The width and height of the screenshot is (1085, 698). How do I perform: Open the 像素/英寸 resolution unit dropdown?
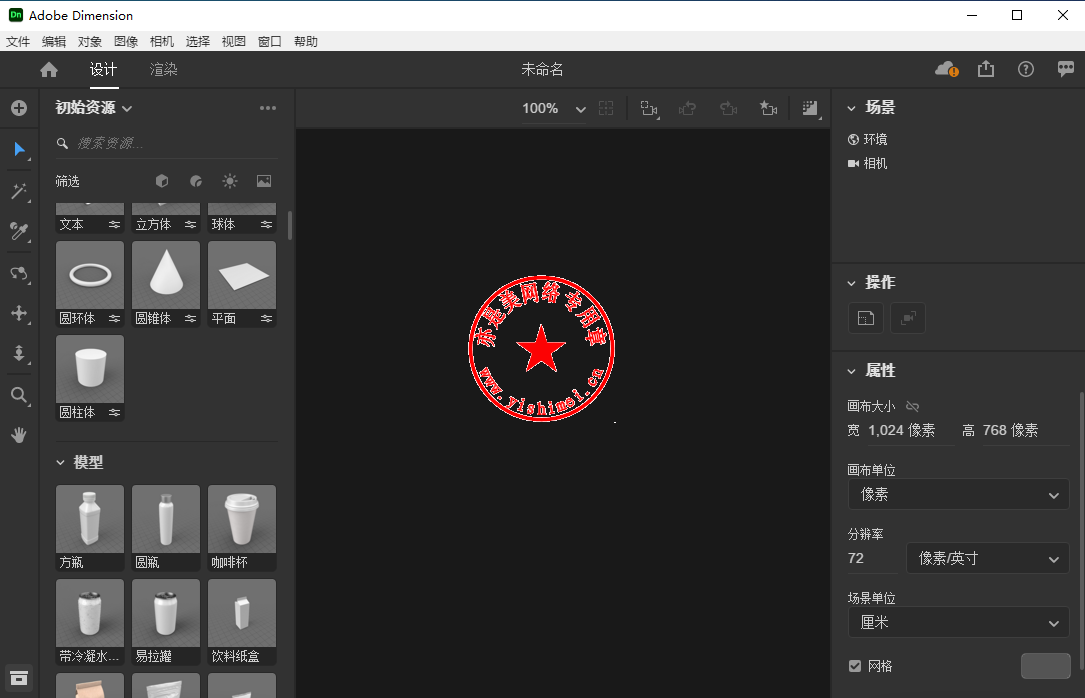(x=987, y=558)
